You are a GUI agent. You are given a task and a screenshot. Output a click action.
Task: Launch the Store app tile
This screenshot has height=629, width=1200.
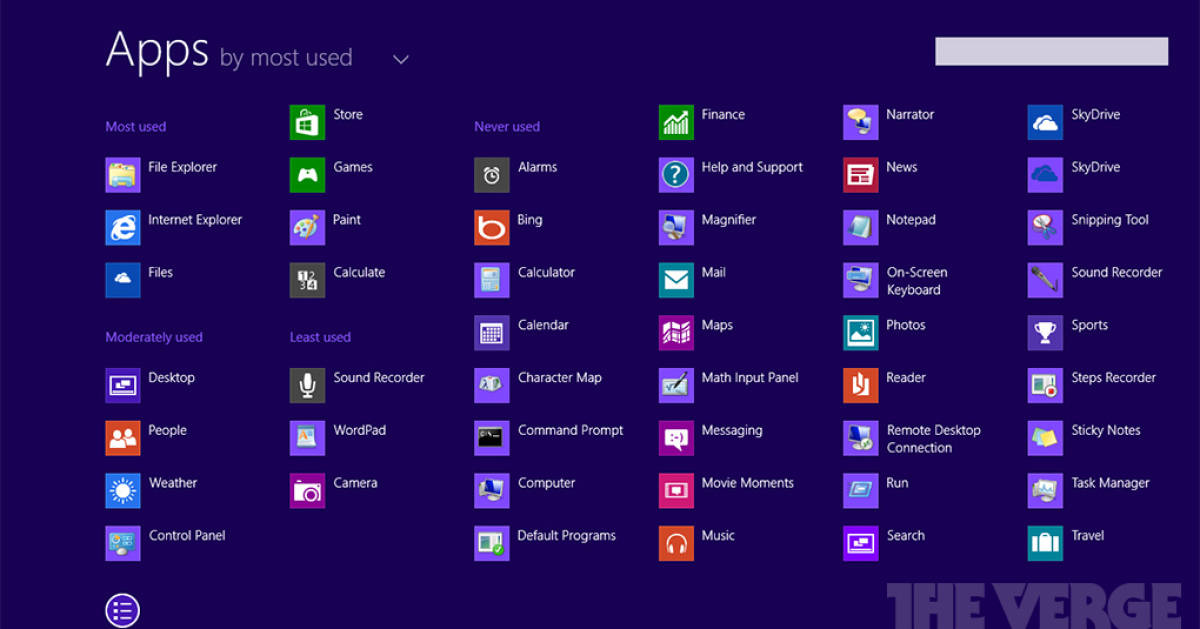point(307,122)
